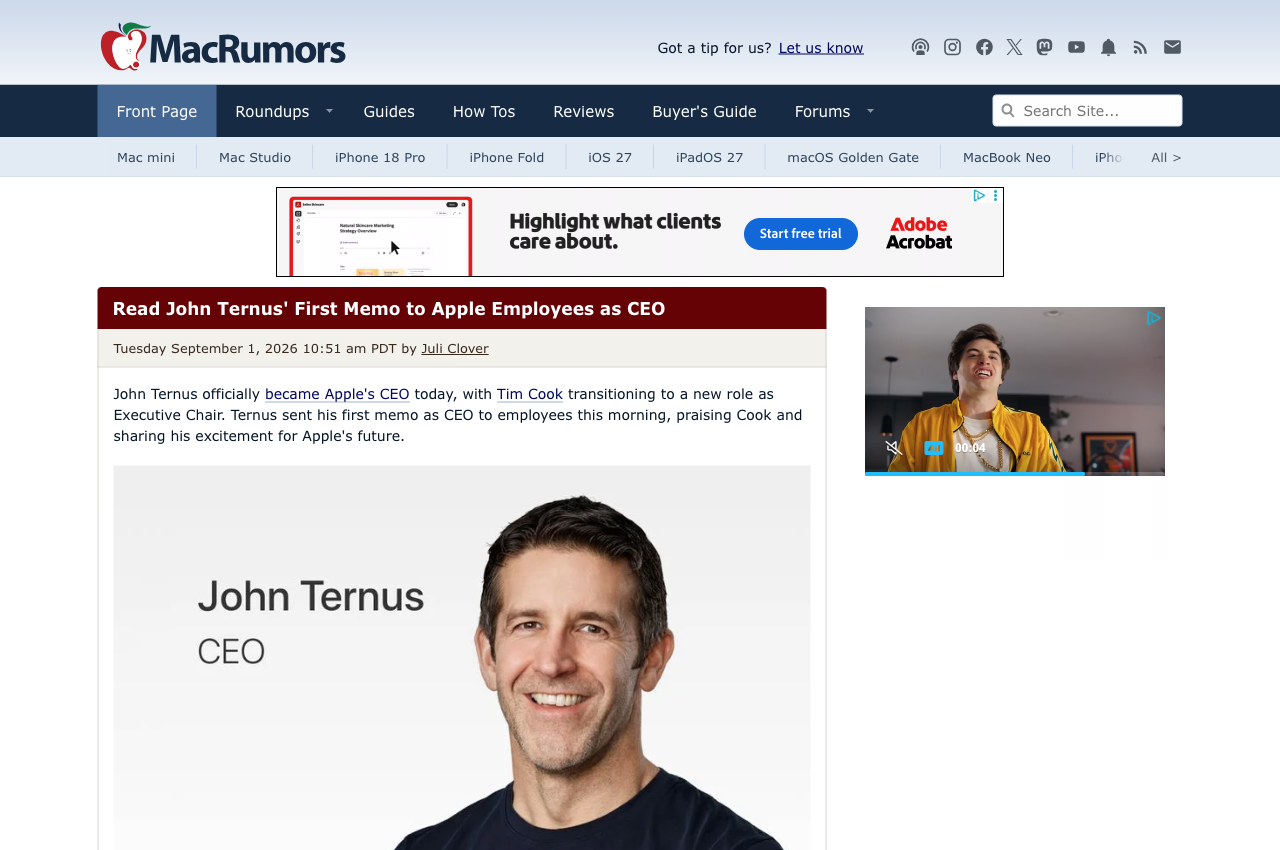The image size is (1280, 850).
Task: Open the Roundups menu item
Action: point(272,111)
